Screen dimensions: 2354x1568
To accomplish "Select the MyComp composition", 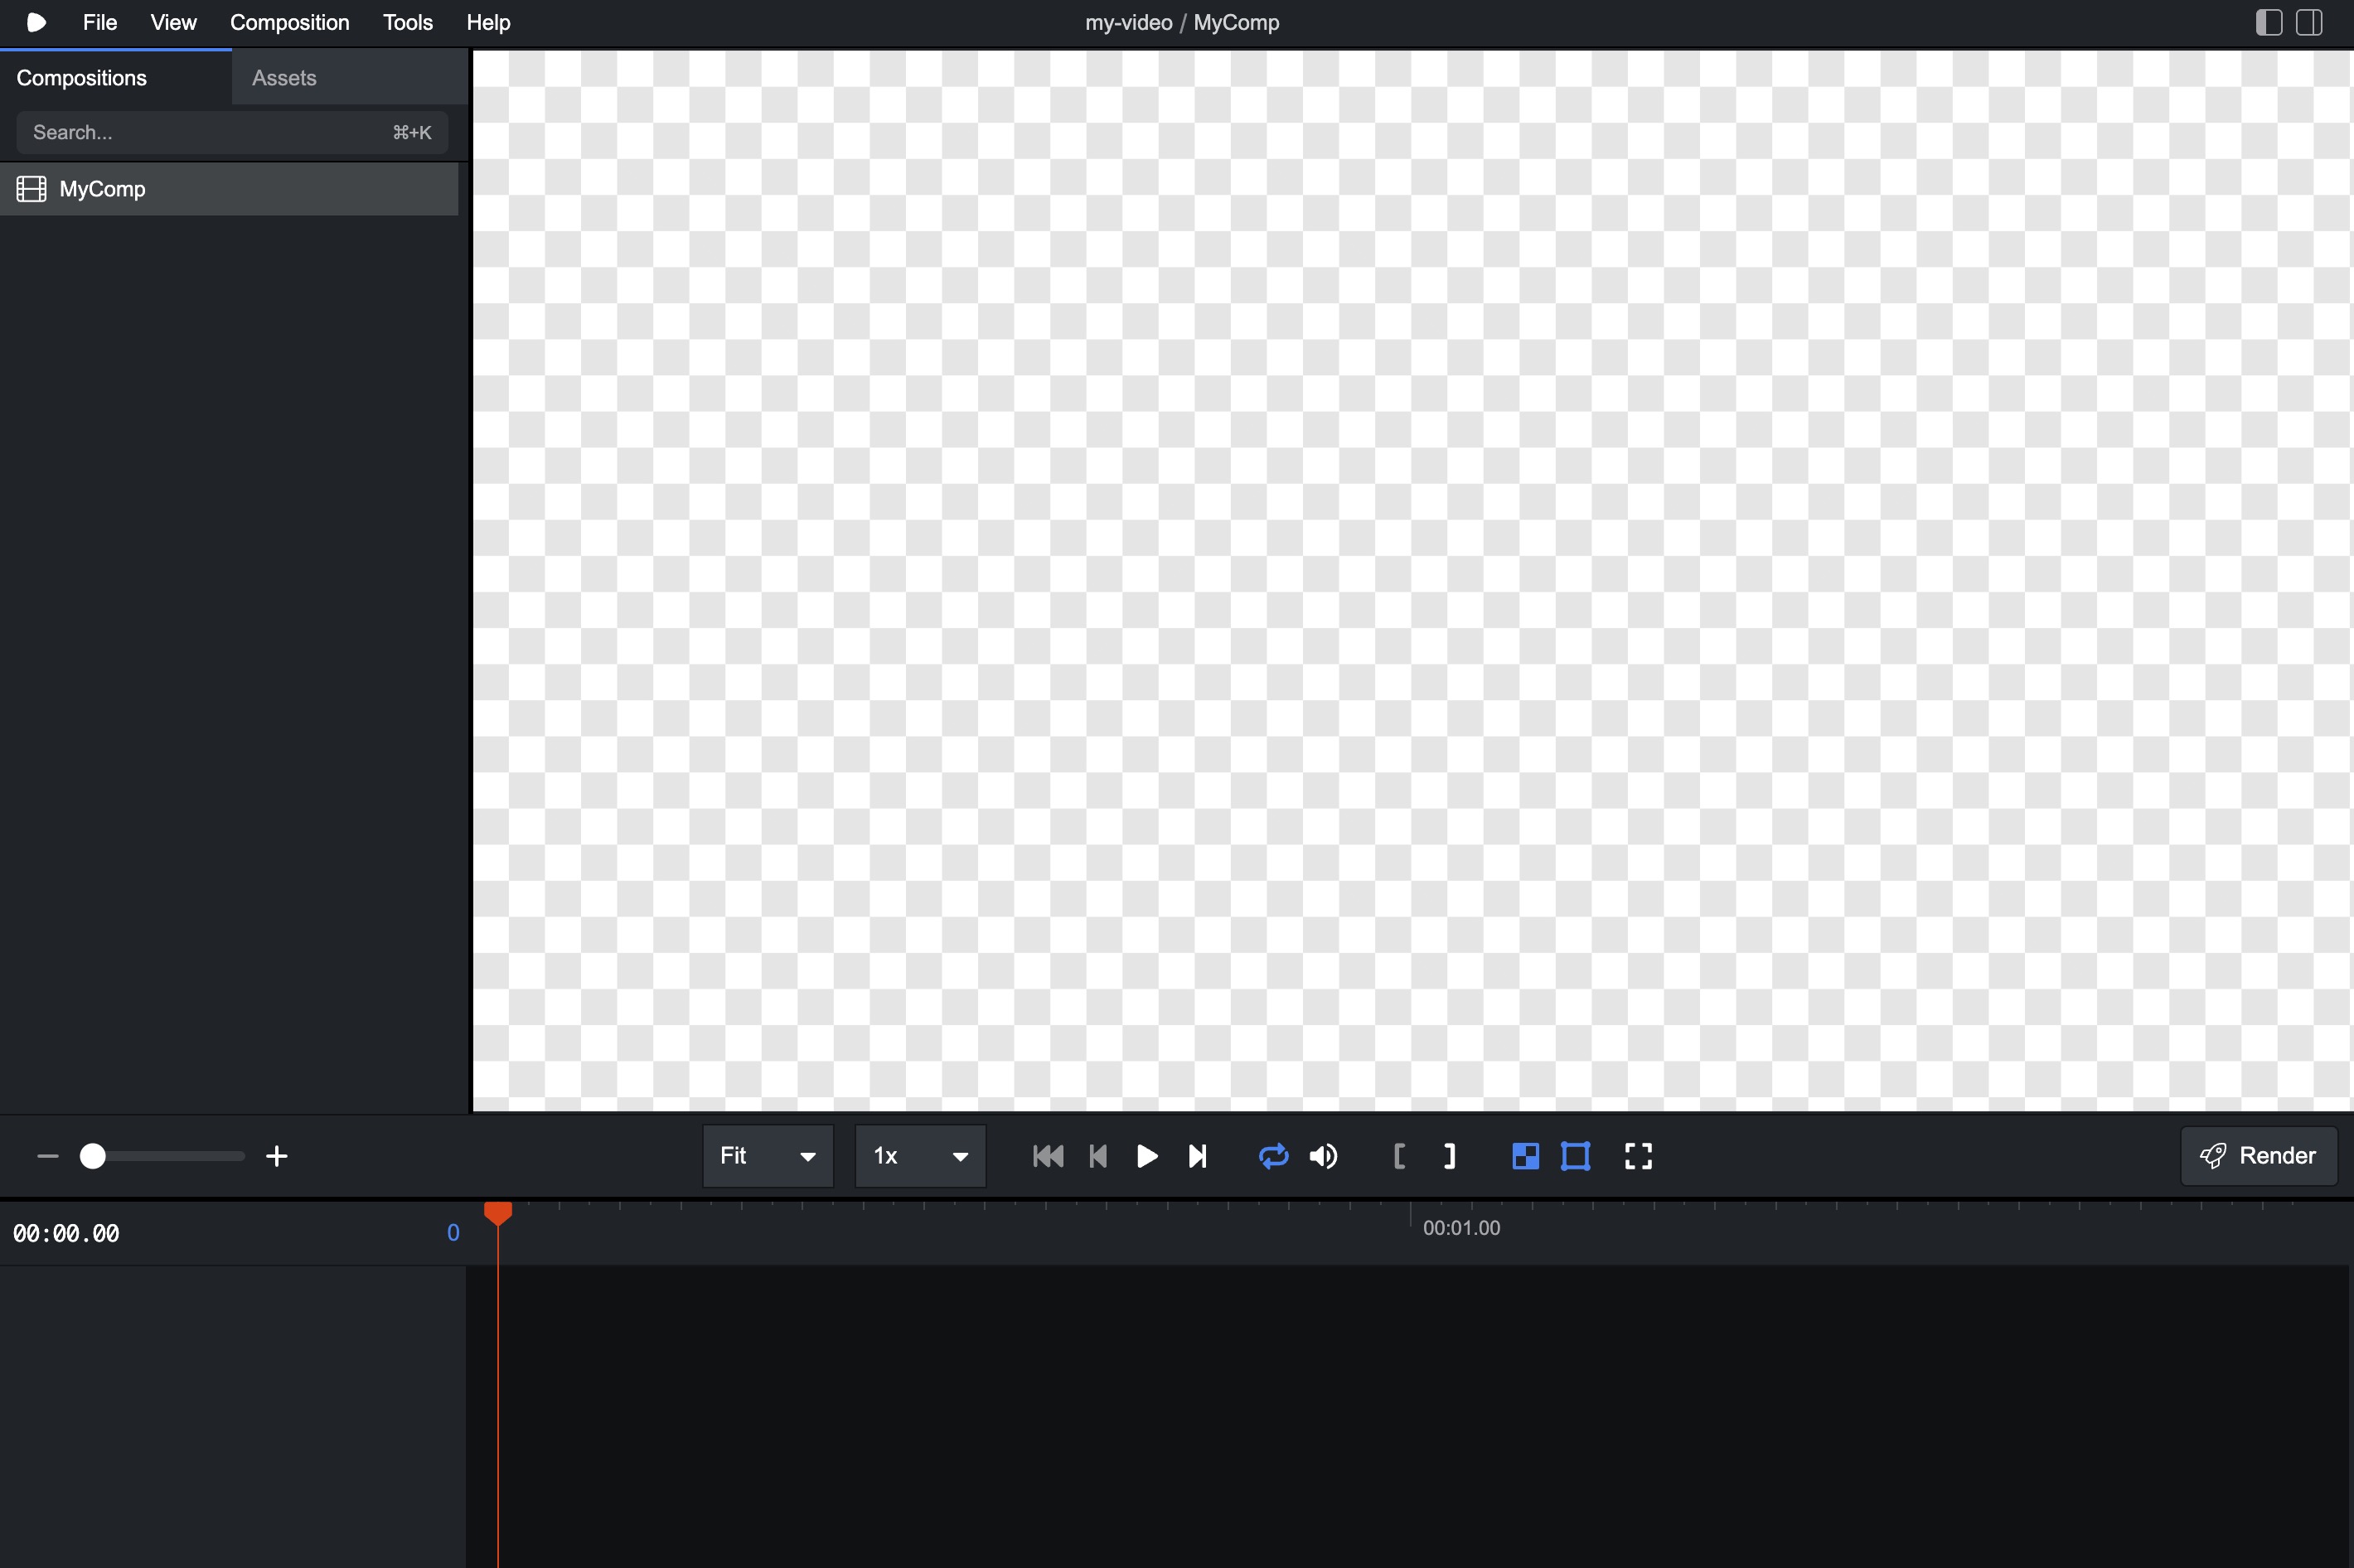I will [x=229, y=189].
